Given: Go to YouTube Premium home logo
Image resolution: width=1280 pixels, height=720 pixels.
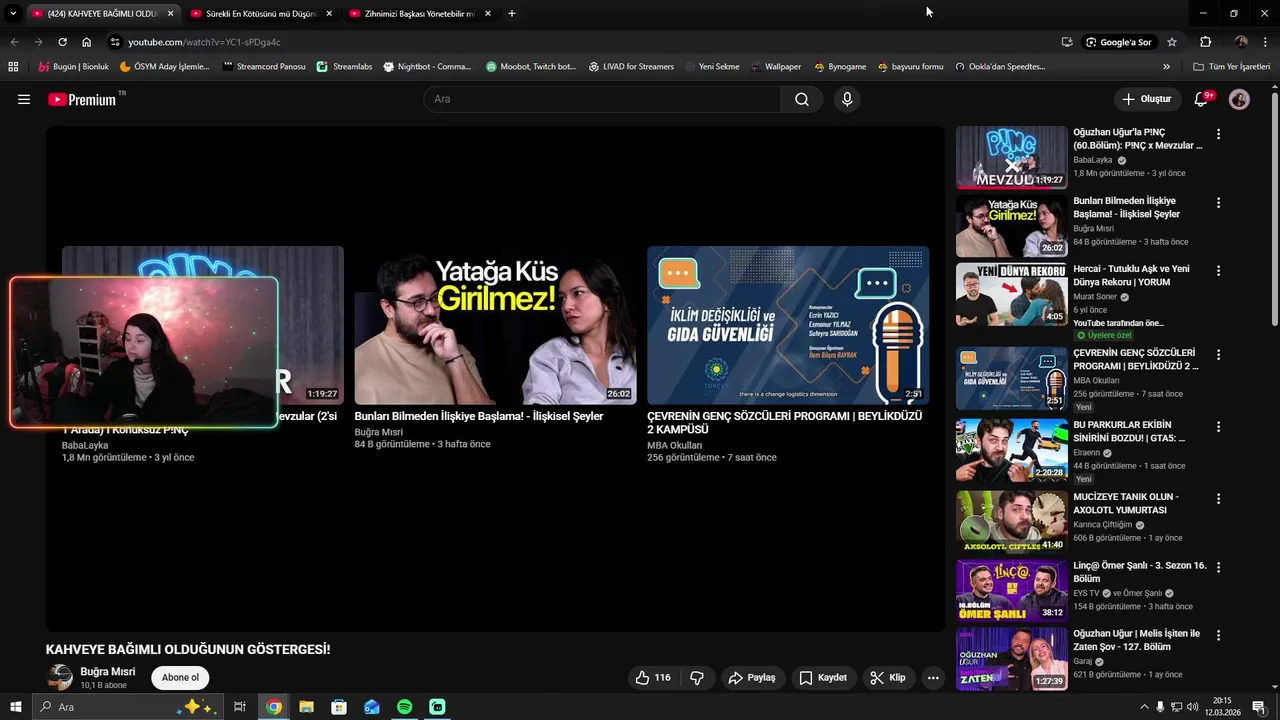Looking at the screenshot, I should 82,99.
